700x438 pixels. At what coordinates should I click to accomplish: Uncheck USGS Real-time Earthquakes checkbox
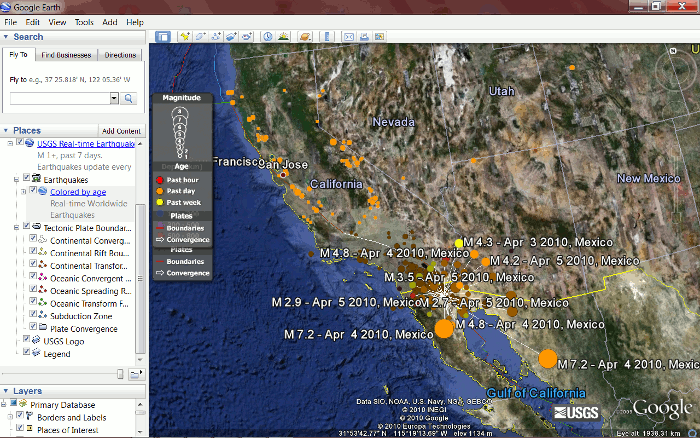(20, 142)
